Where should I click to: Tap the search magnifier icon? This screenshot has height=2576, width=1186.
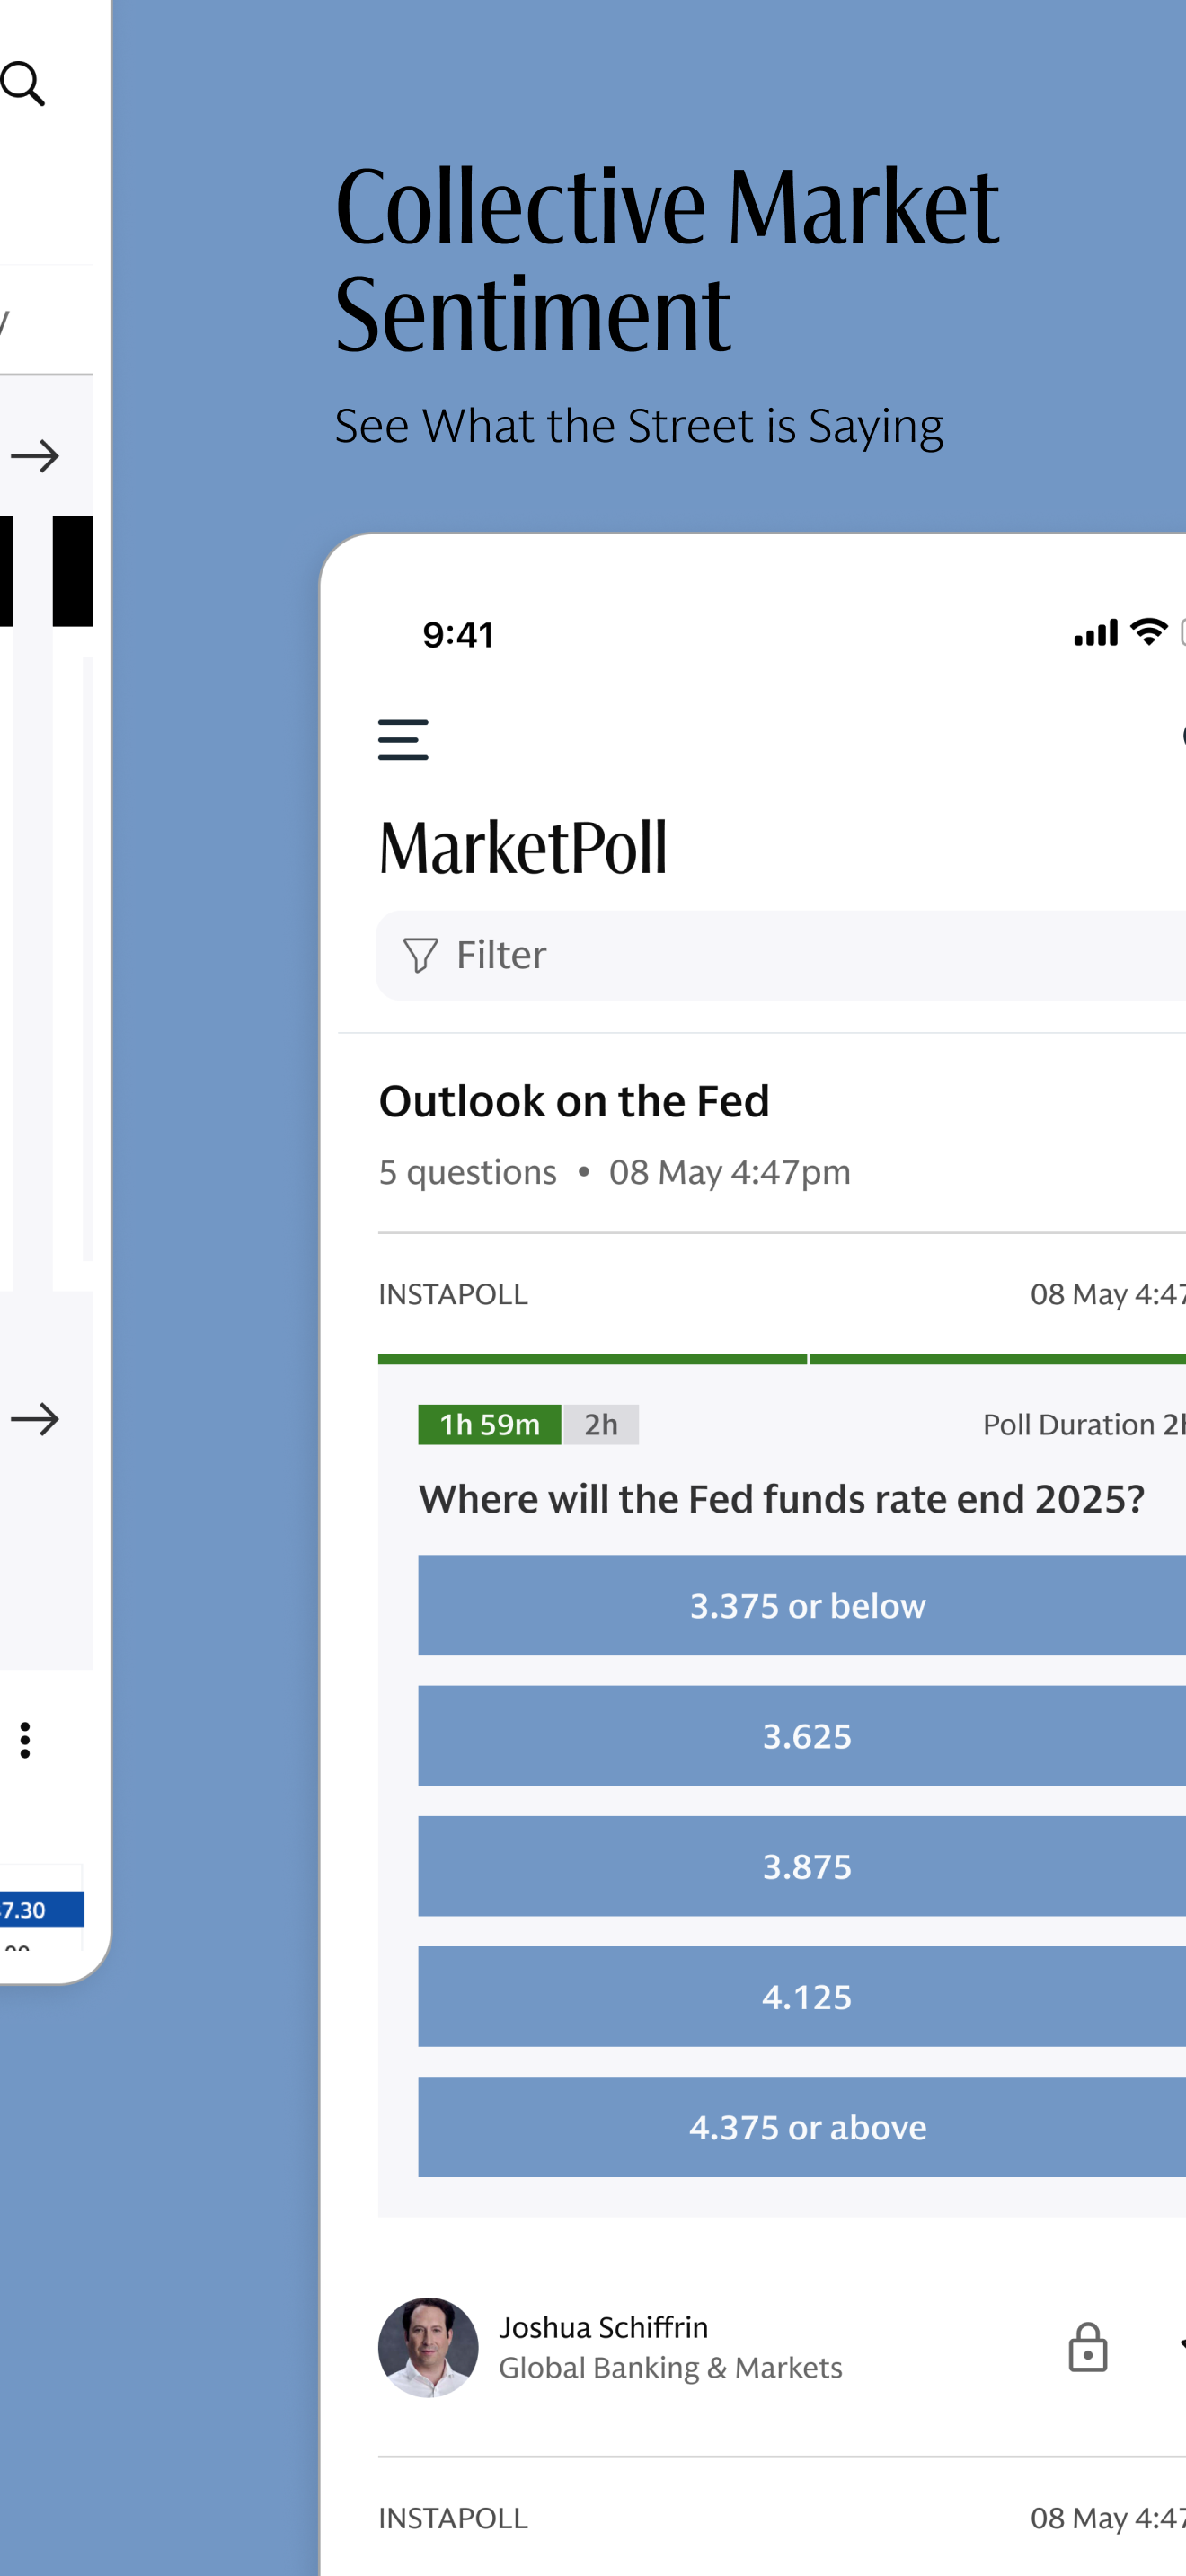pyautogui.click(x=23, y=84)
